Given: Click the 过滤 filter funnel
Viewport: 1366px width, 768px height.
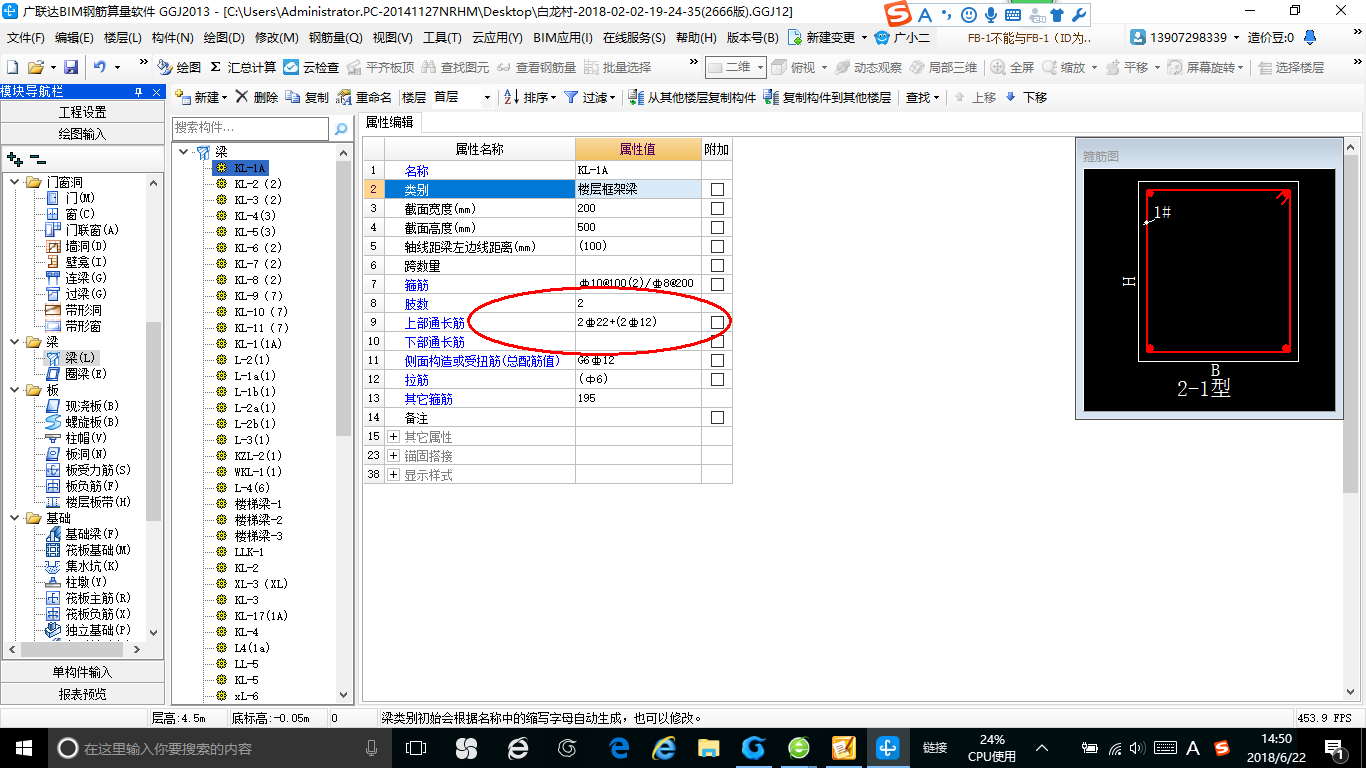Looking at the screenshot, I should 590,97.
